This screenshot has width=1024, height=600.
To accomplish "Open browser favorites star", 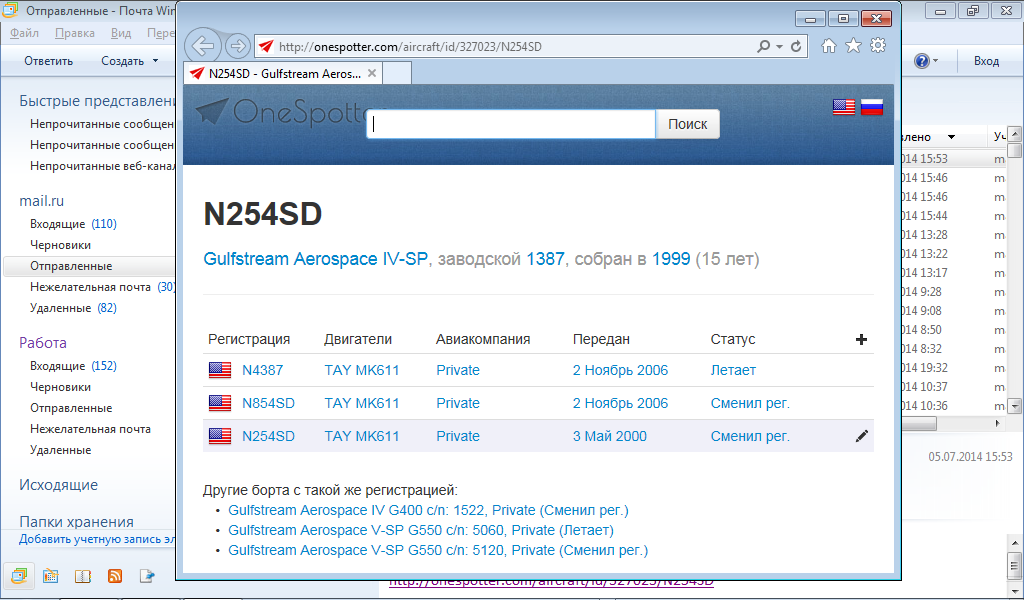I will [x=854, y=46].
